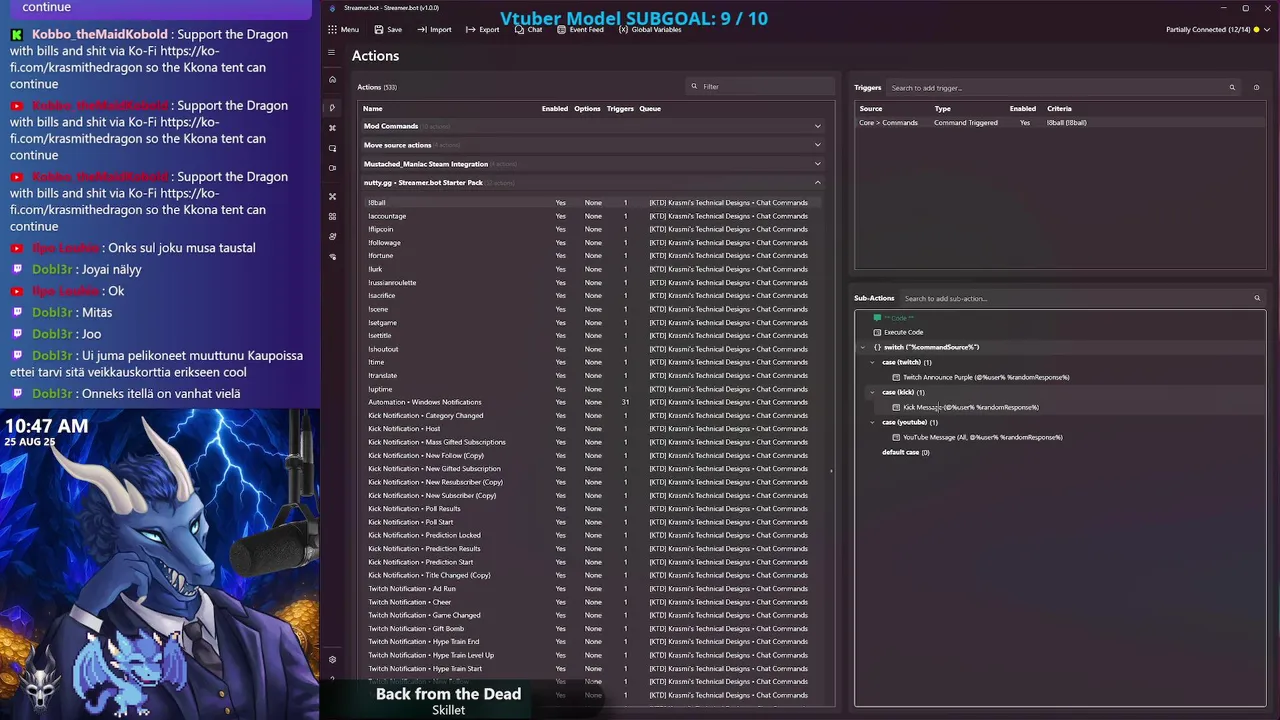The height and width of the screenshot is (720, 1280).
Task: Select the Actions sidebar icon
Action: pos(333,108)
